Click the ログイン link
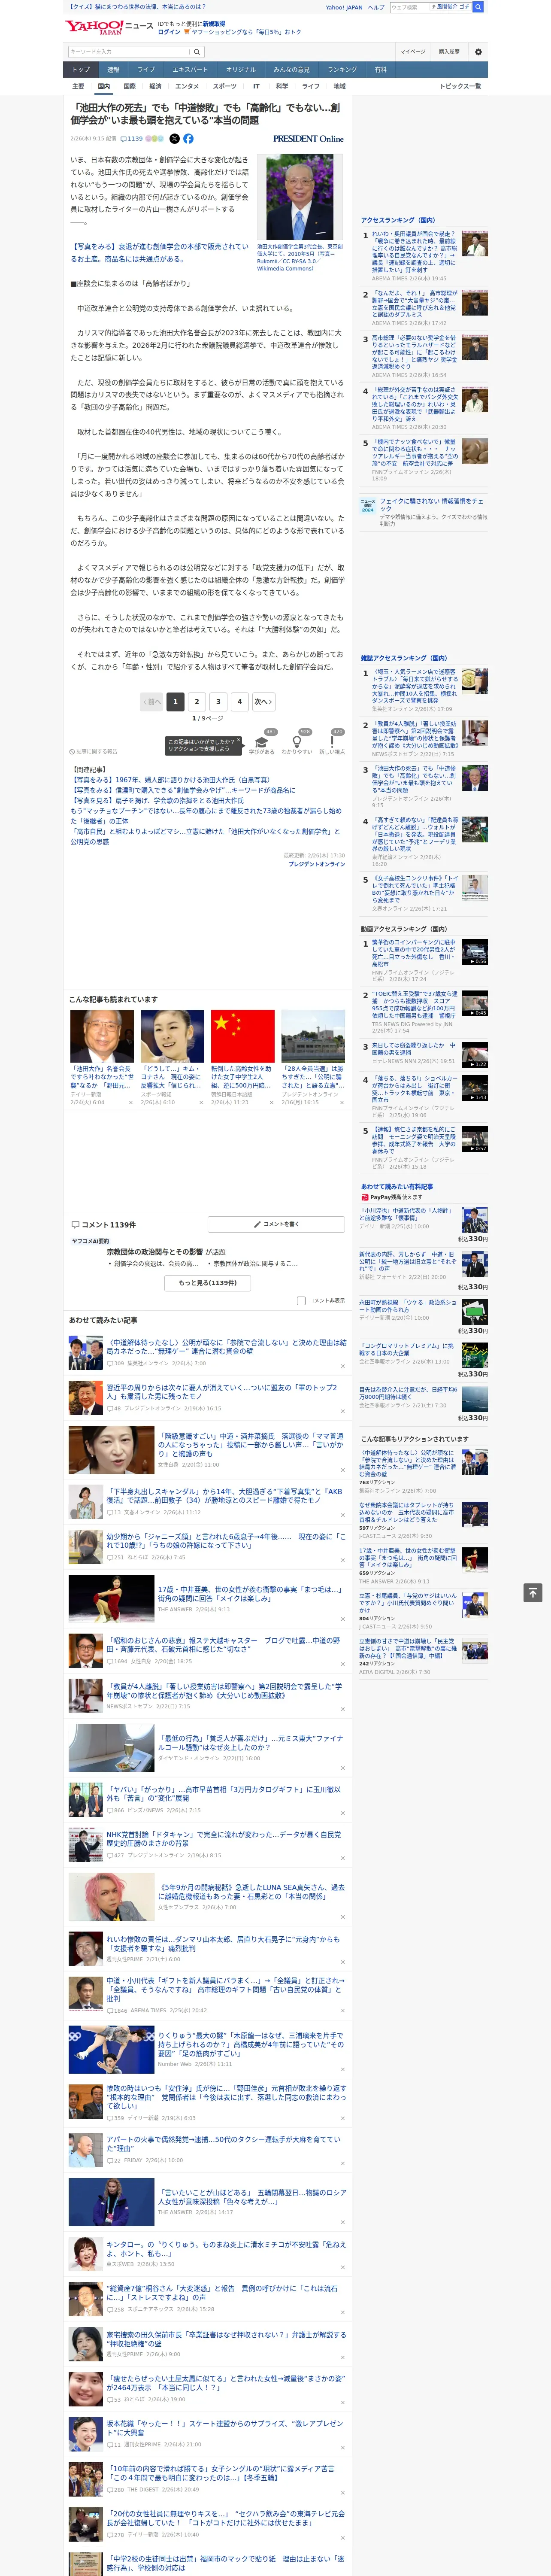This screenshot has height=2576, width=551. point(169,32)
